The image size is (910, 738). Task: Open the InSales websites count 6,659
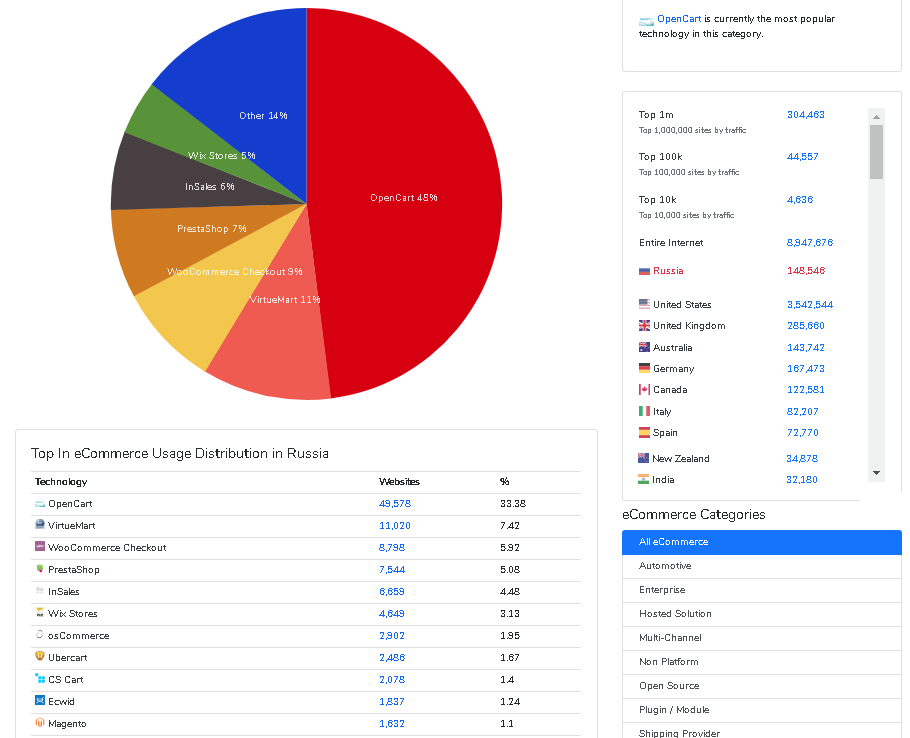pyautogui.click(x=392, y=592)
